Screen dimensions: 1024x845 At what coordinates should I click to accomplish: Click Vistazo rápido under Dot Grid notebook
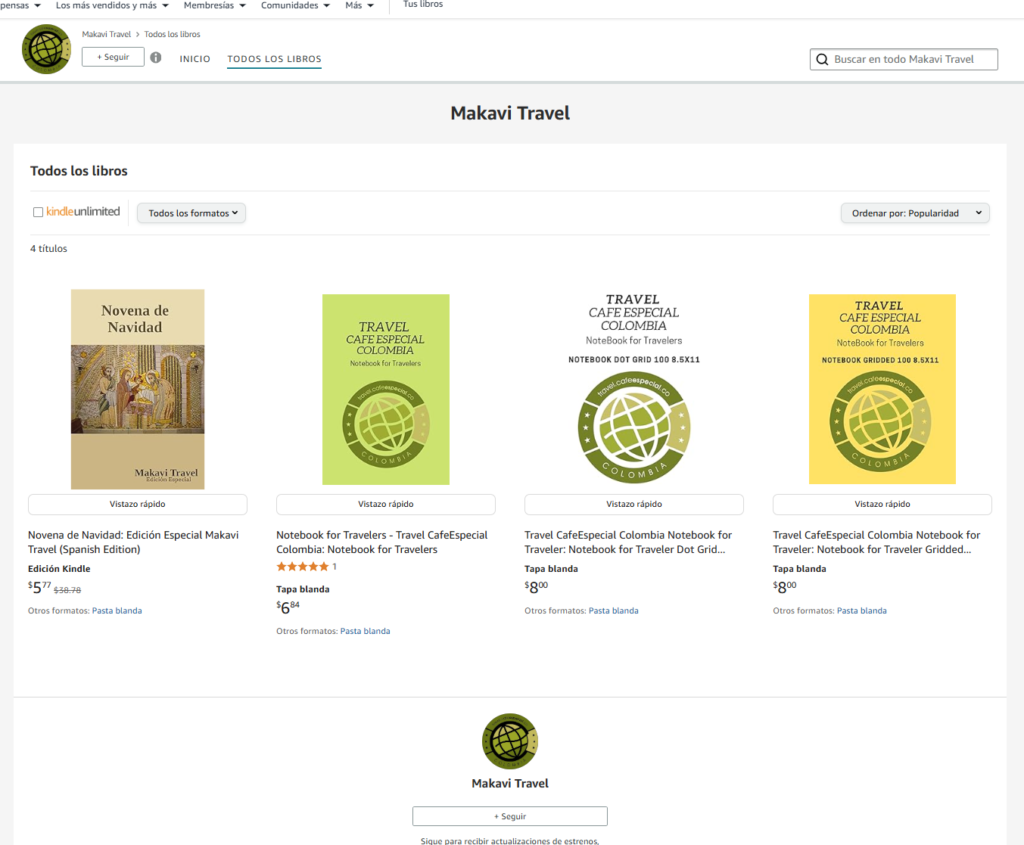634,504
